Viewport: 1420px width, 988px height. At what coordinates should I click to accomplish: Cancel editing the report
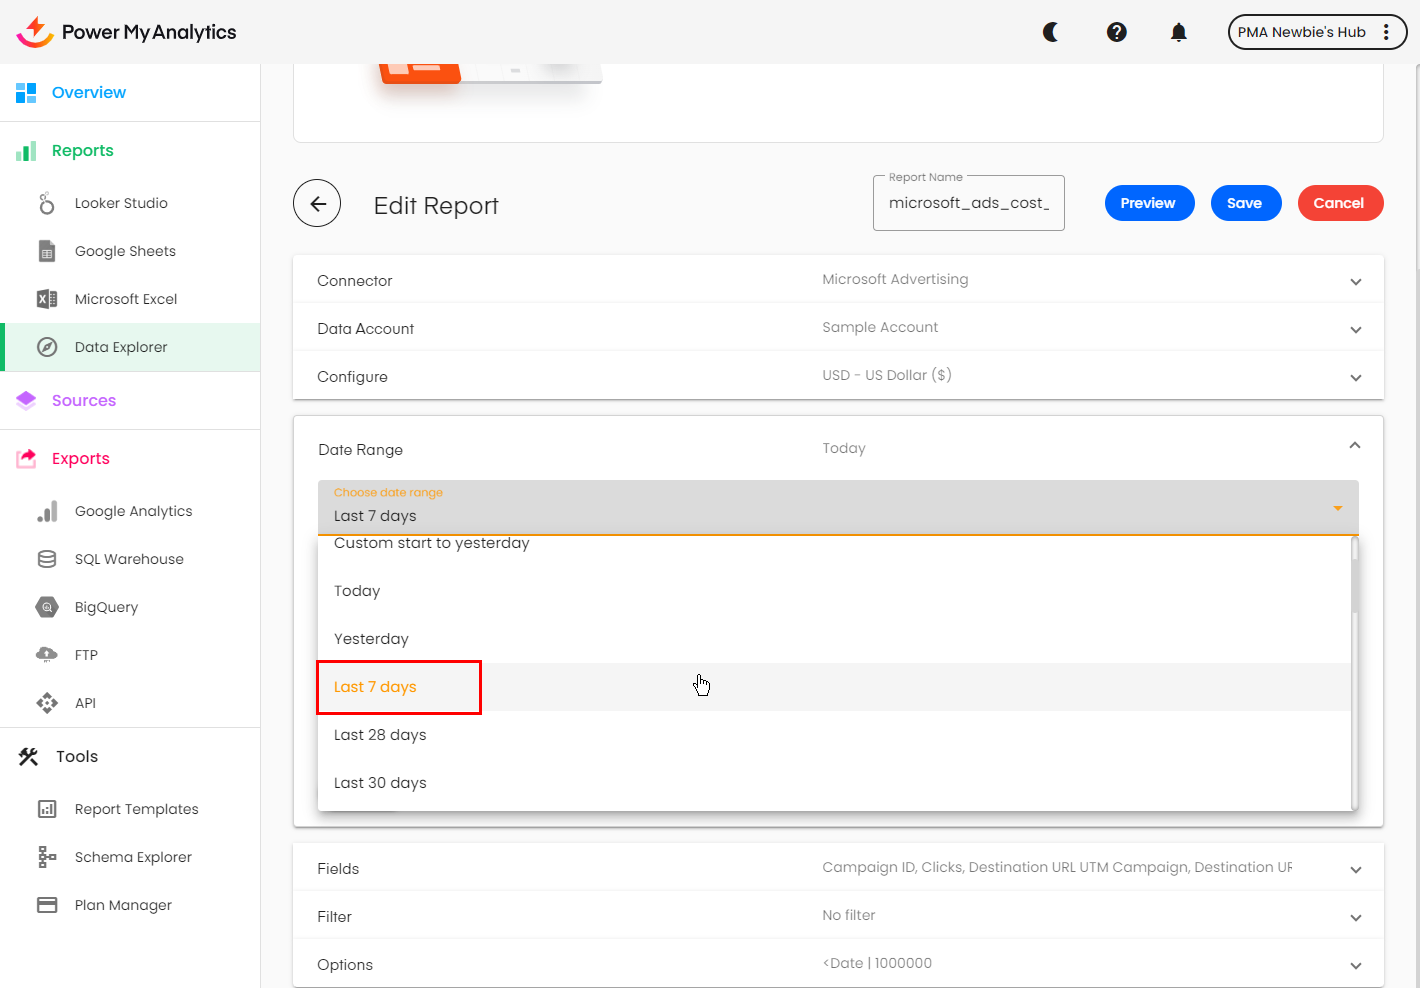1339,203
